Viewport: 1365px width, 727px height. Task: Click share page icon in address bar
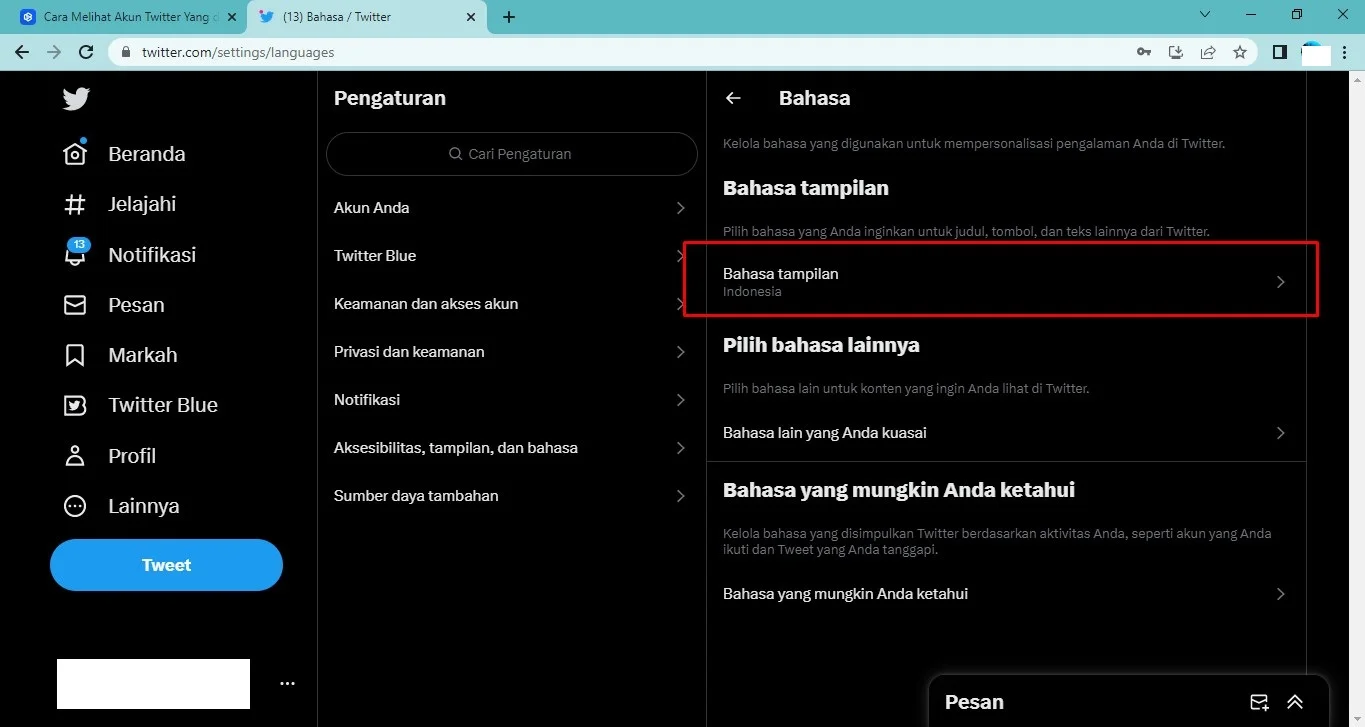pyautogui.click(x=1208, y=52)
